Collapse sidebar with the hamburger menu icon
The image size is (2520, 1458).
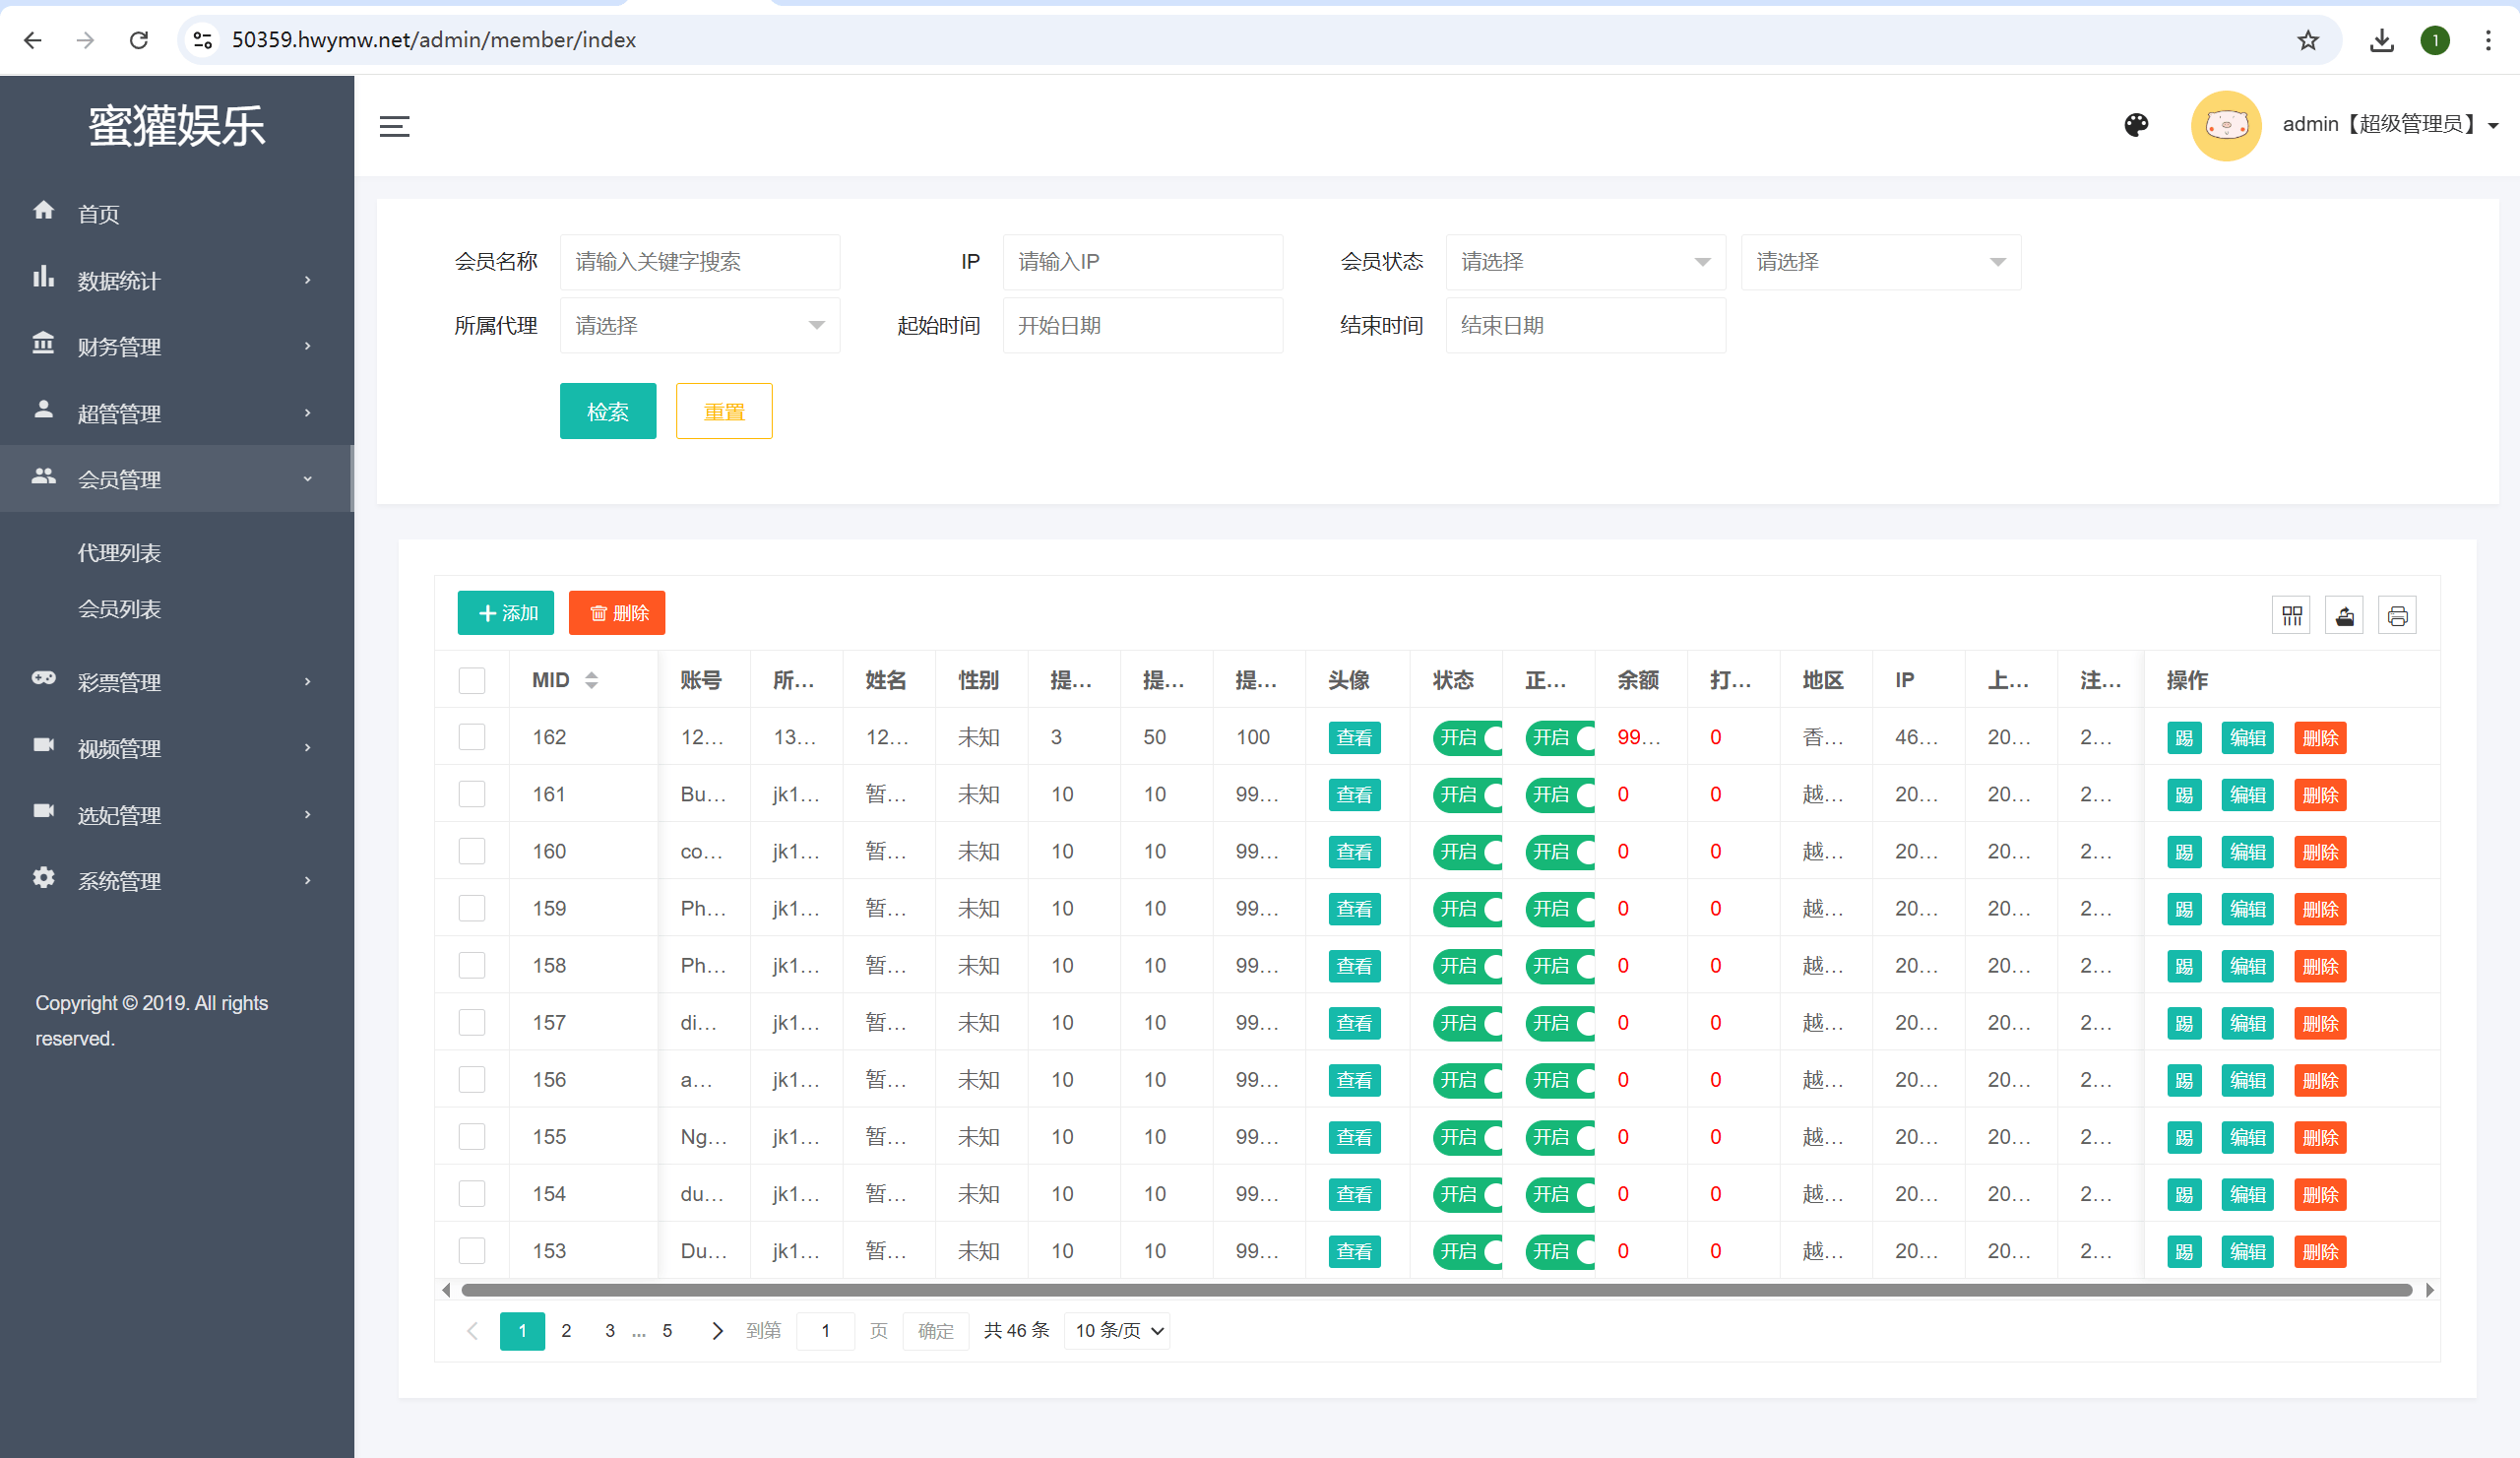pos(394,127)
